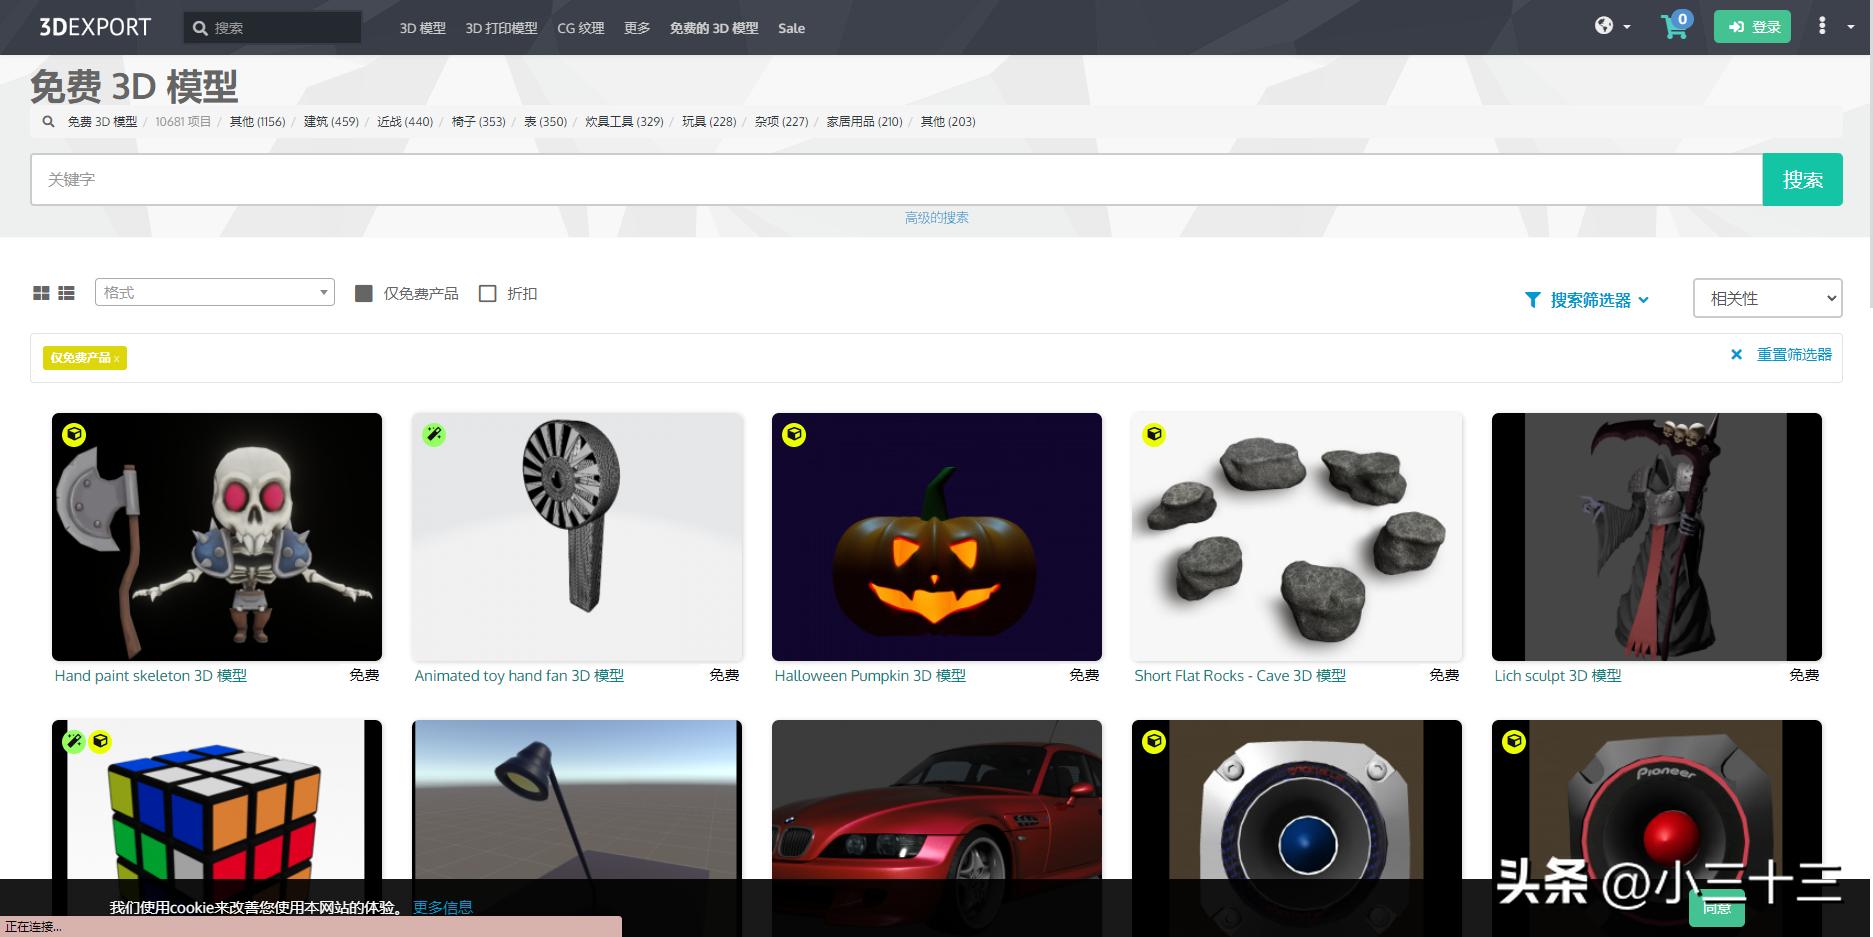This screenshot has width=1873, height=937.
Task: Select the 建筑 (459) category link
Action: click(331, 121)
